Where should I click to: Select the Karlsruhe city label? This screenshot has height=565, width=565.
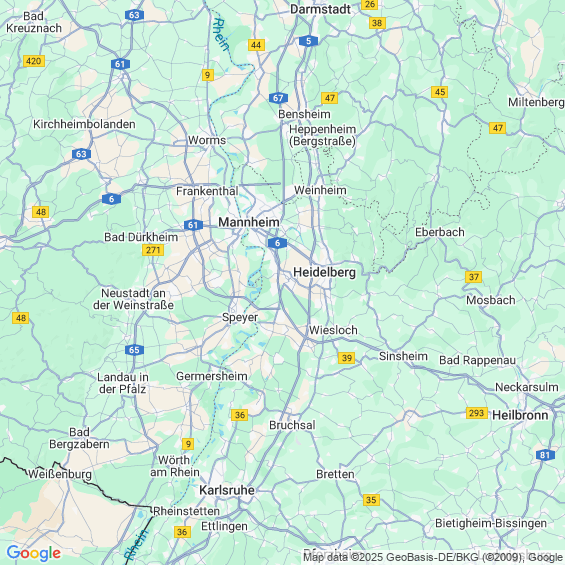227,490
